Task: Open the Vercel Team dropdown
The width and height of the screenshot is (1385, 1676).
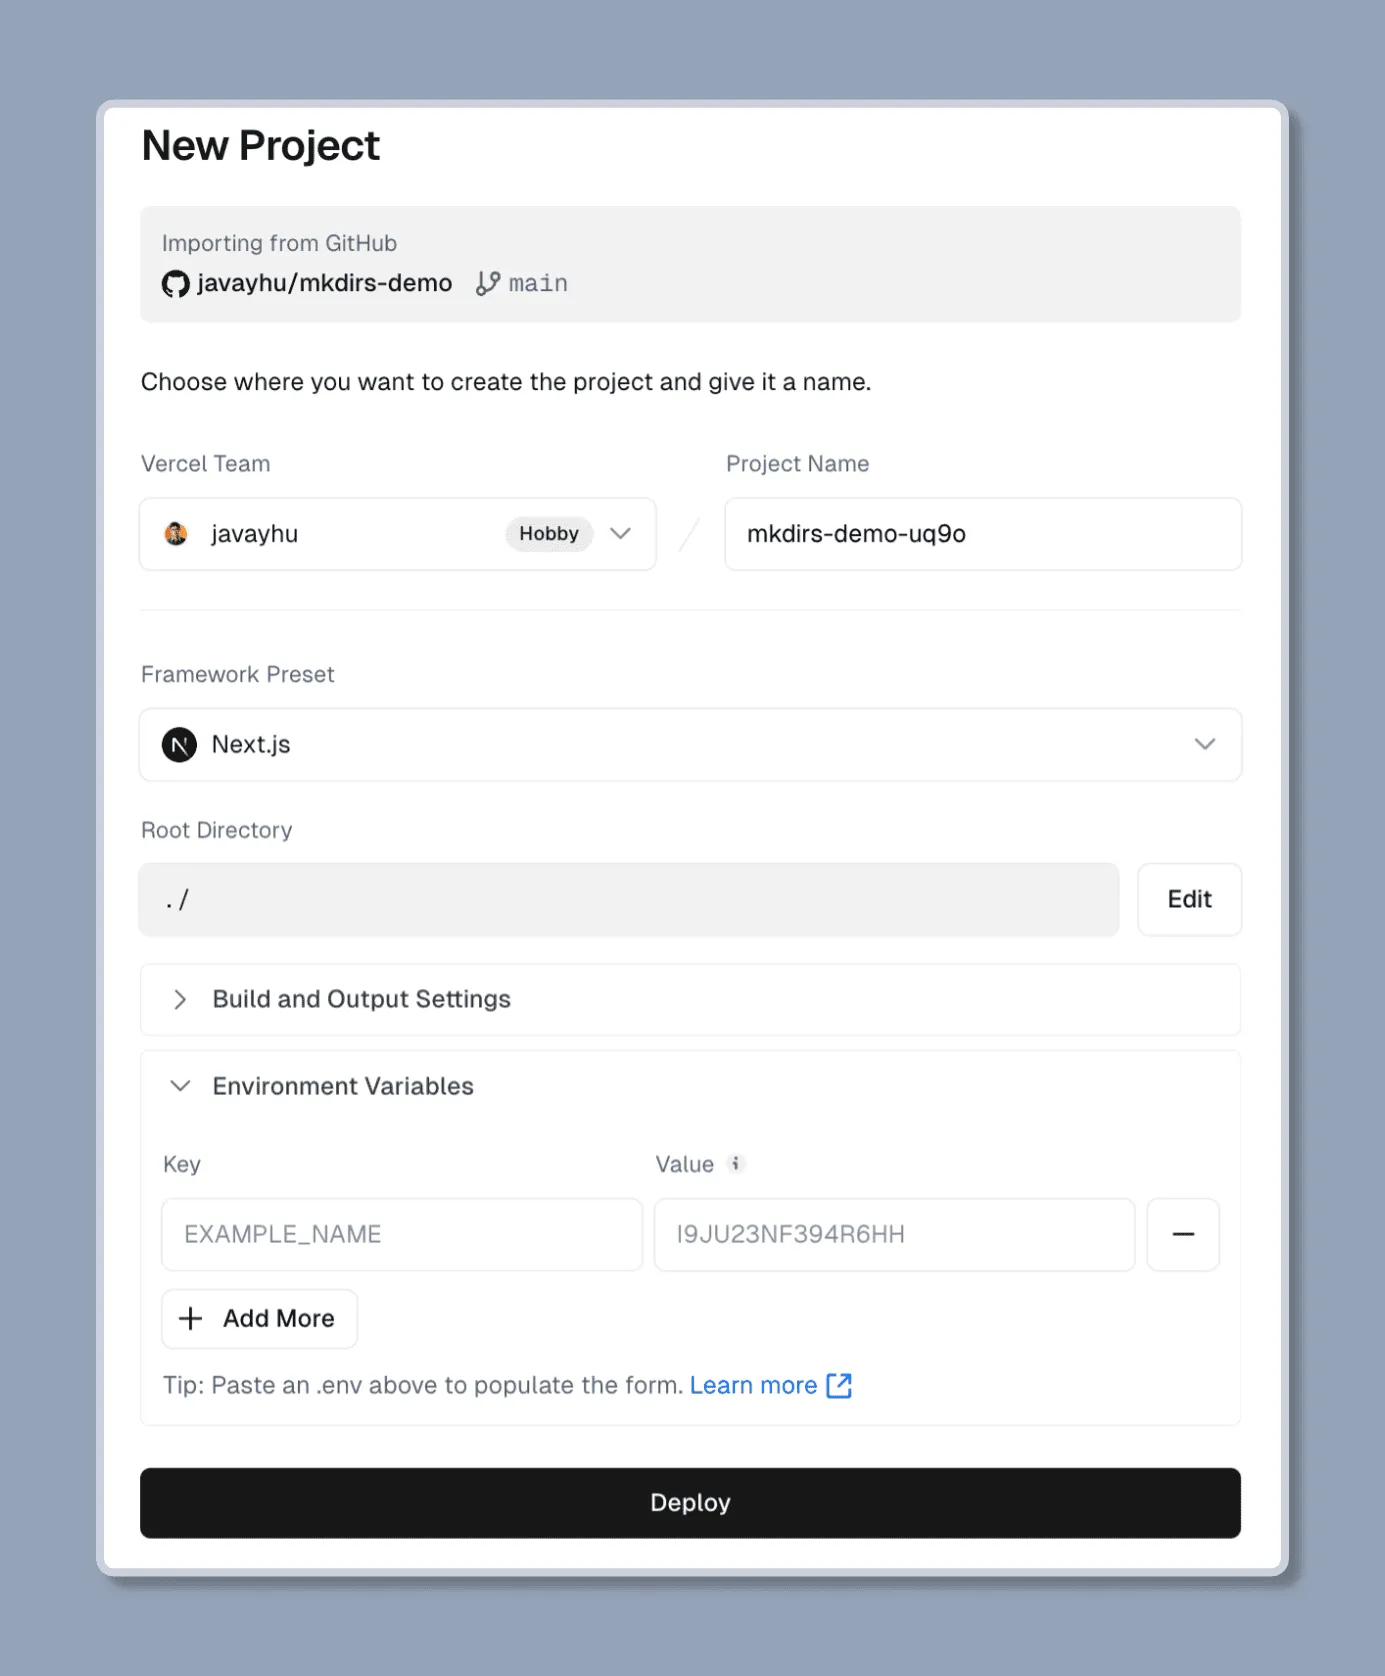Action: 620,533
